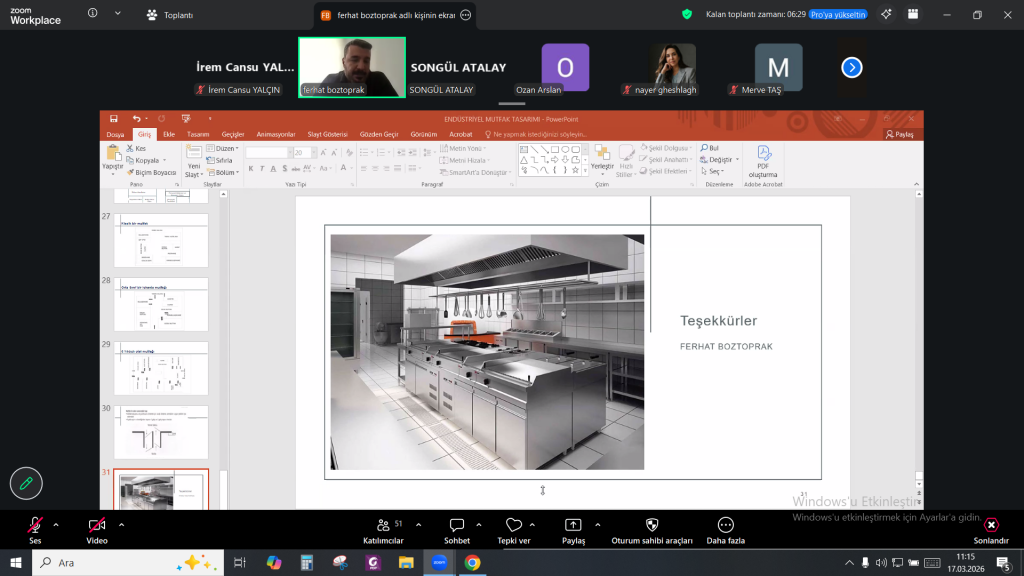Click the green security shield icon
1024x576 pixels.
[686, 15]
